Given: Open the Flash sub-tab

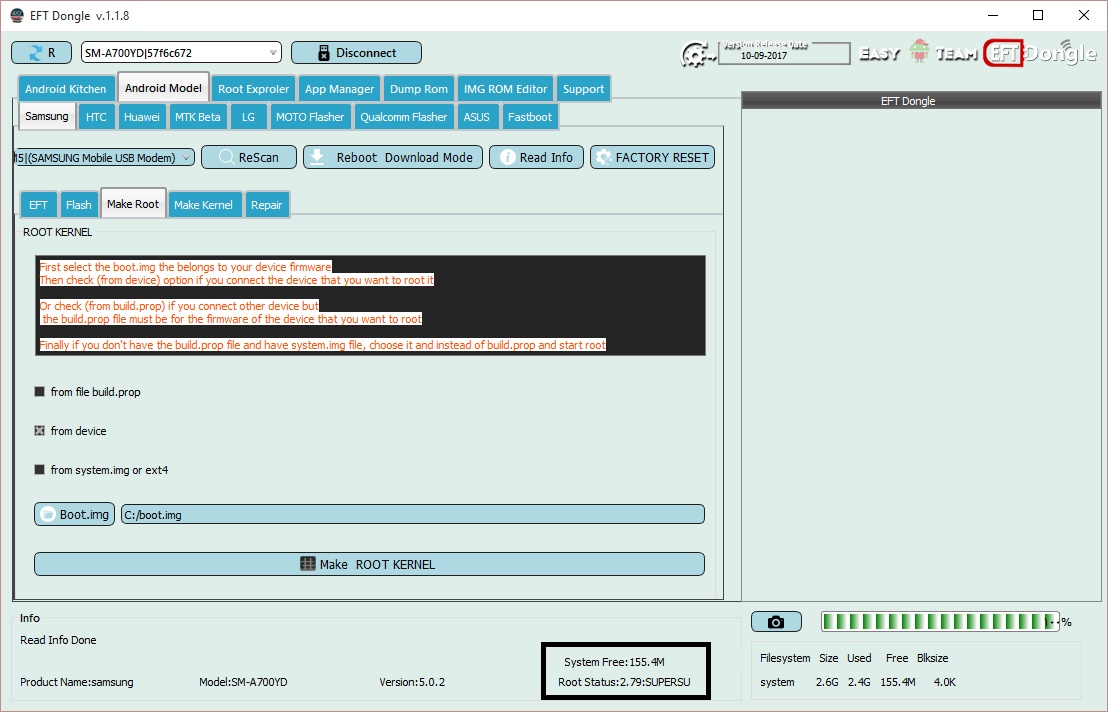Looking at the screenshot, I should [x=78, y=205].
